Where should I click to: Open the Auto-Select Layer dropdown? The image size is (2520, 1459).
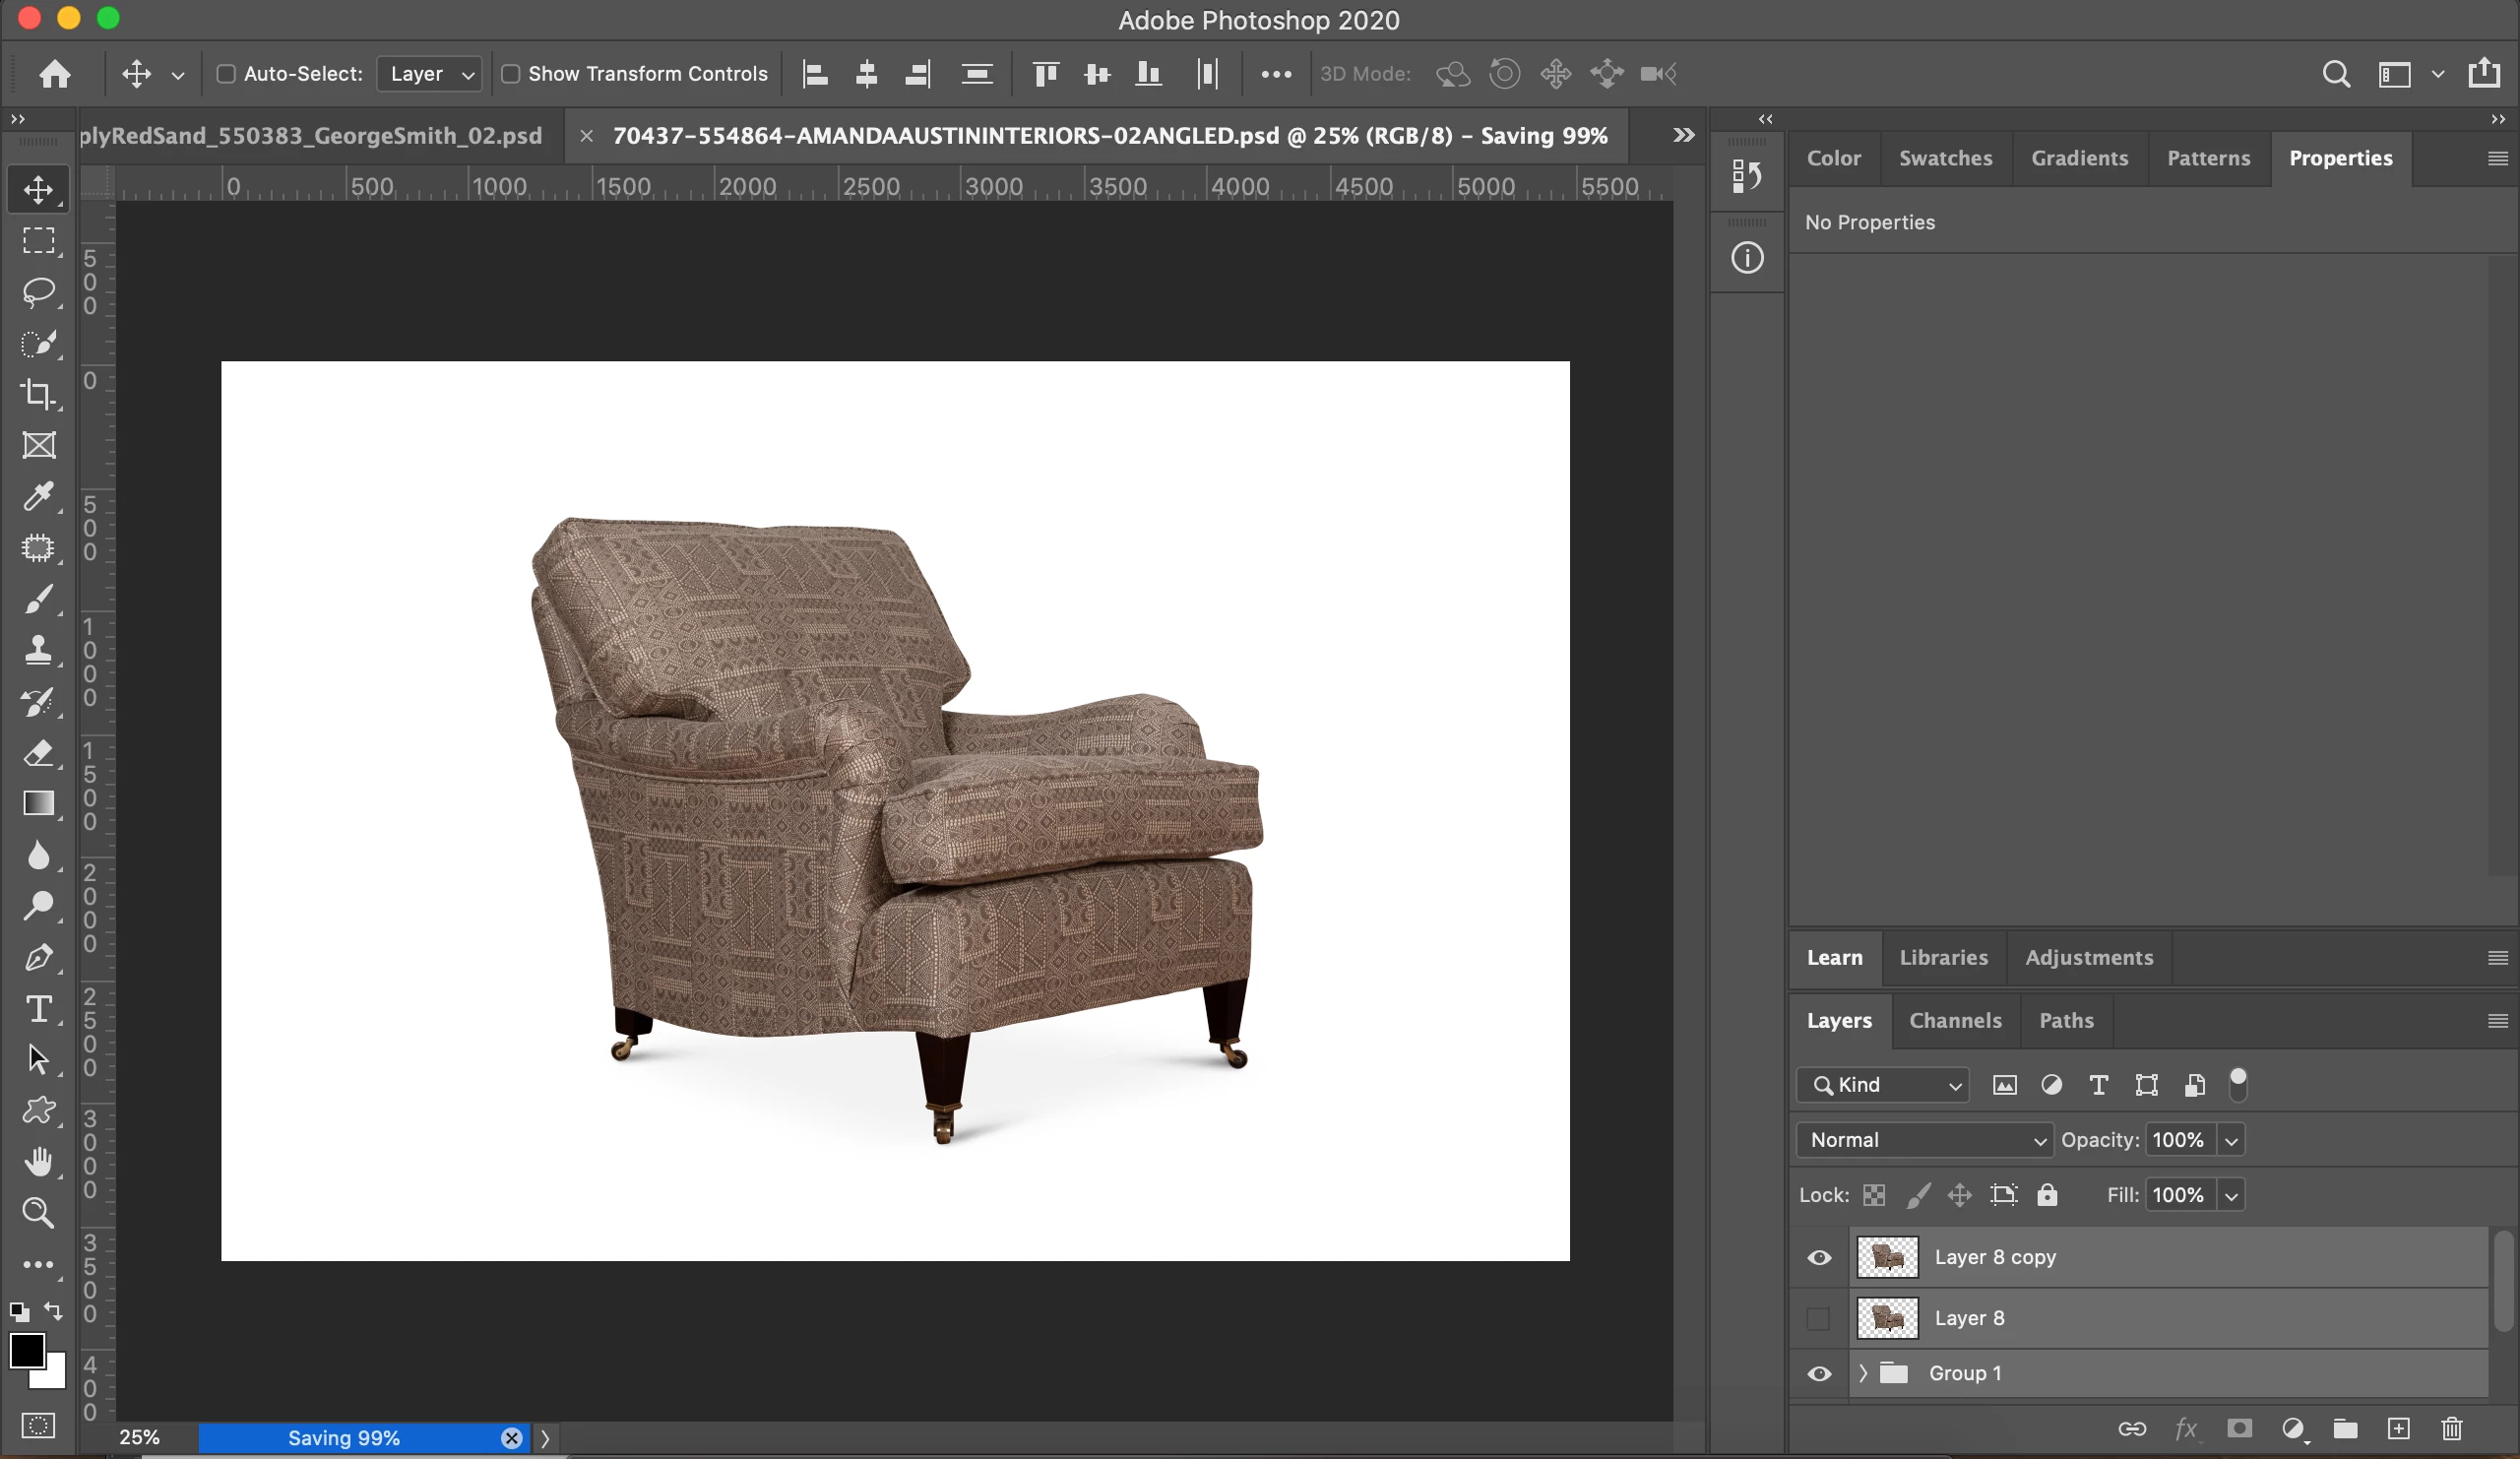(430, 74)
